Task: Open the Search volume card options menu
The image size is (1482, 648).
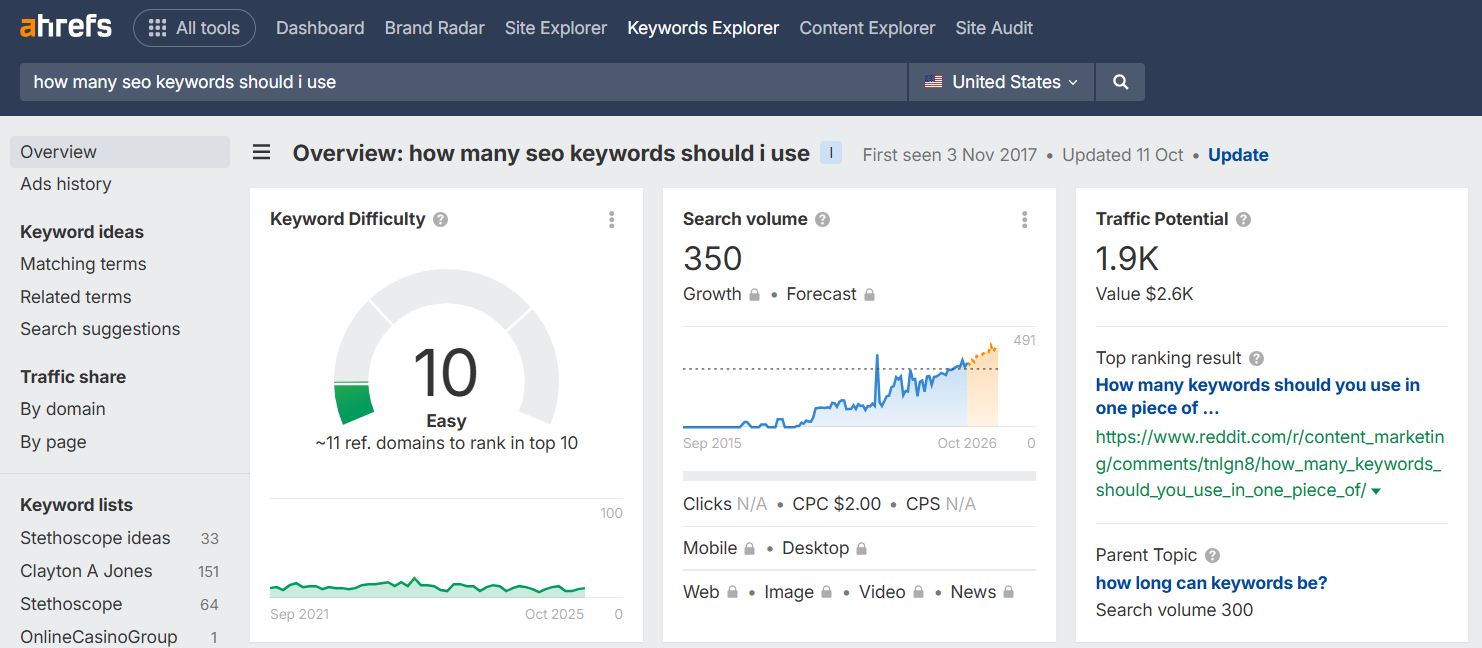Action: (x=1024, y=219)
